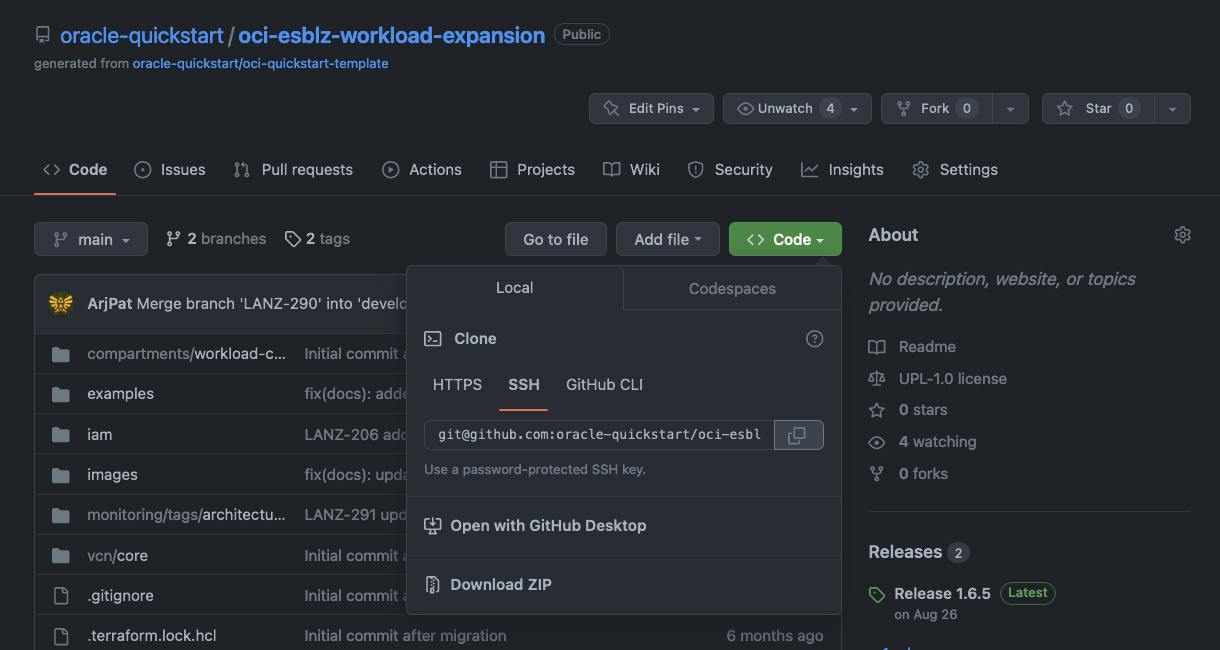Screen dimensions: 1220x650
Task: Select Open with GitHub Desktop
Action: click(549, 525)
